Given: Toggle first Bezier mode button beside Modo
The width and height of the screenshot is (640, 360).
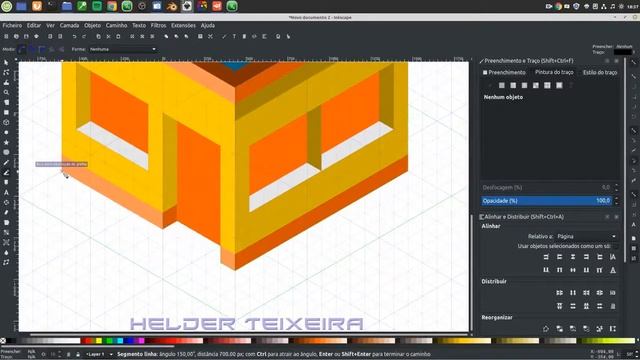Looking at the screenshot, I should pos(22,49).
